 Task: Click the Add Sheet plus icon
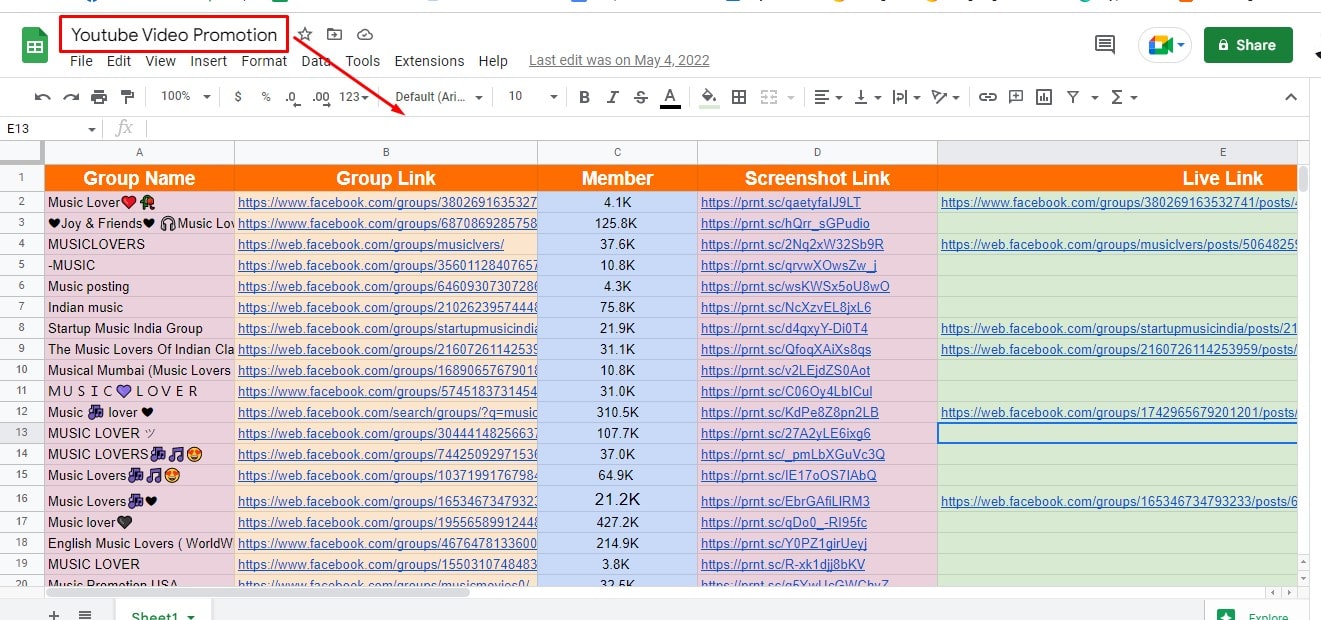54,614
